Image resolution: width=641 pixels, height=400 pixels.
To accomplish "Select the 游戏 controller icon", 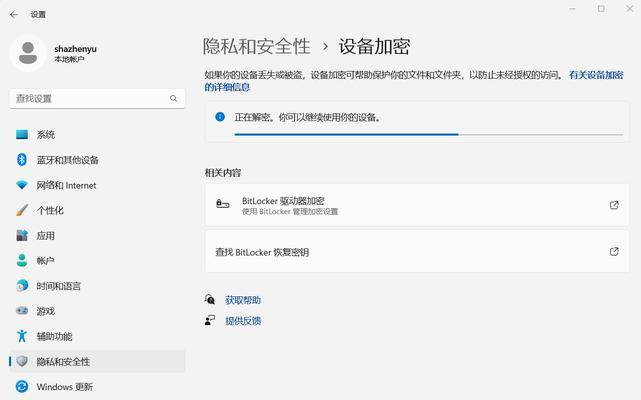I will click(x=22, y=311).
